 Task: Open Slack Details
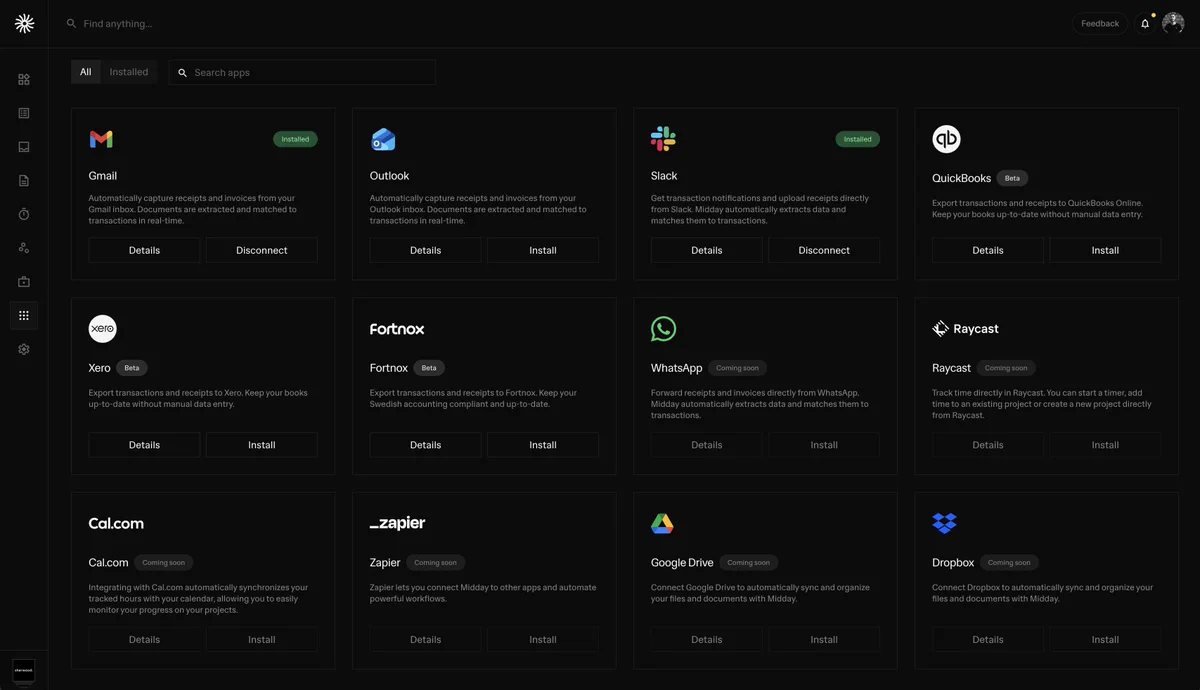tap(706, 250)
